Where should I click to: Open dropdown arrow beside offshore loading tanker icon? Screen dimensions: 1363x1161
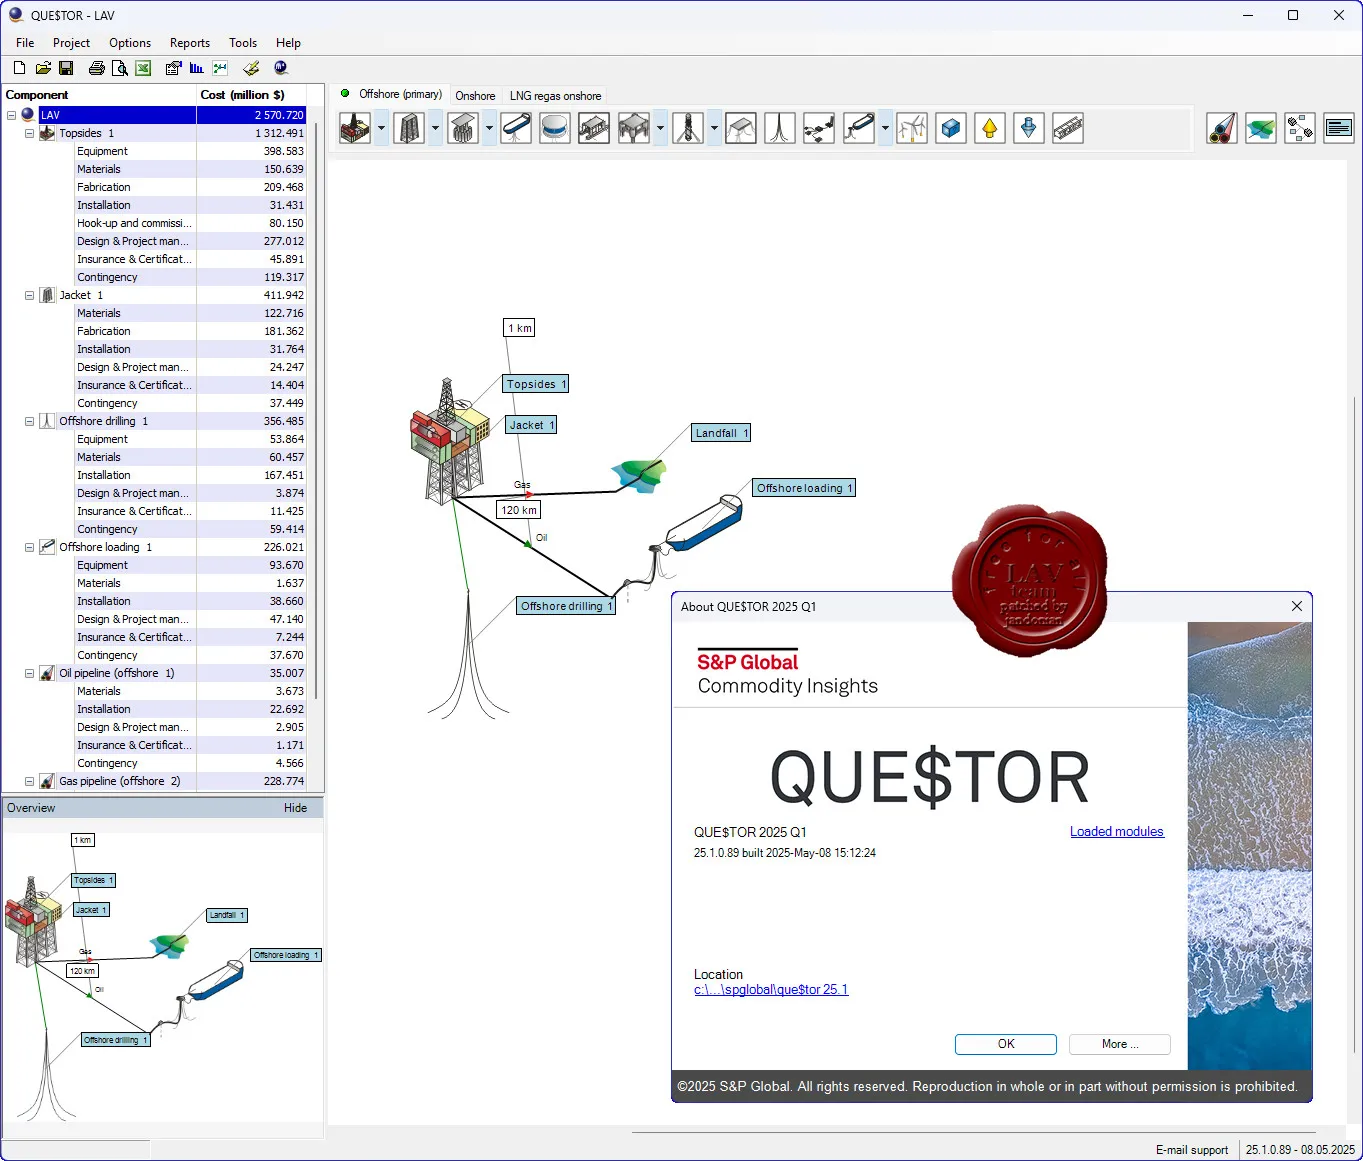click(x=885, y=128)
